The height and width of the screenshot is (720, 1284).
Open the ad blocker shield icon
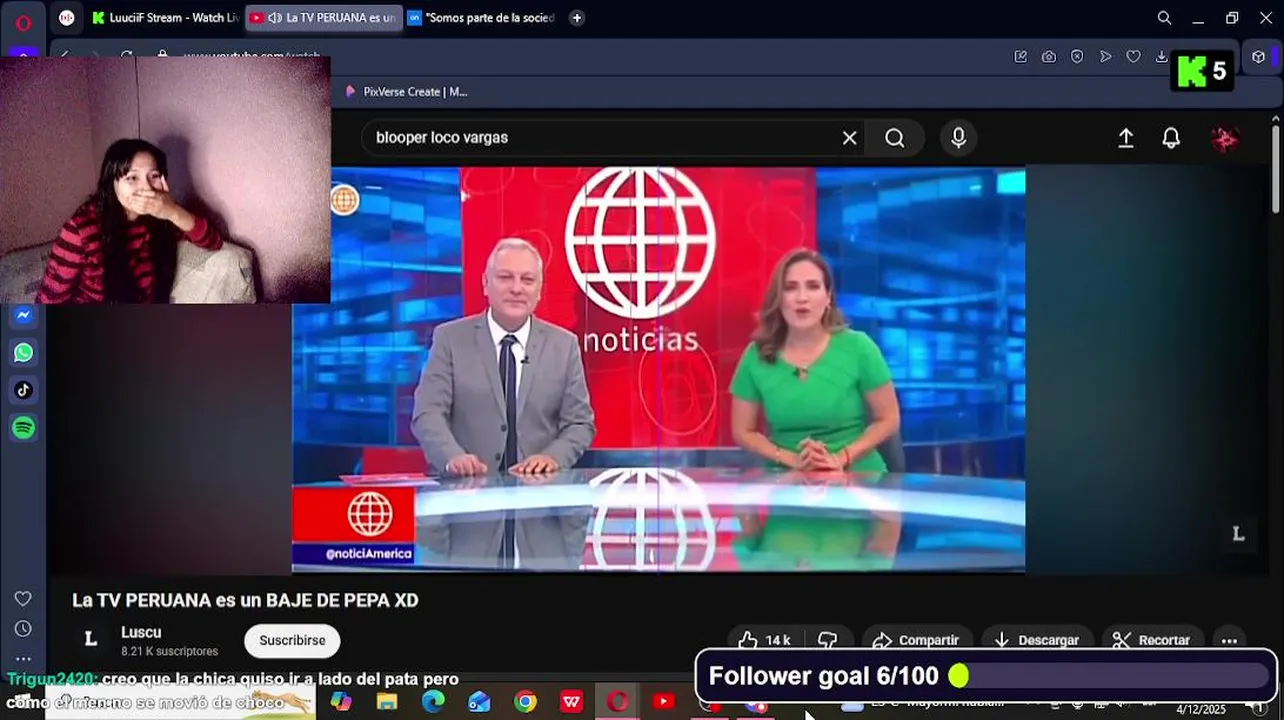(x=1077, y=57)
